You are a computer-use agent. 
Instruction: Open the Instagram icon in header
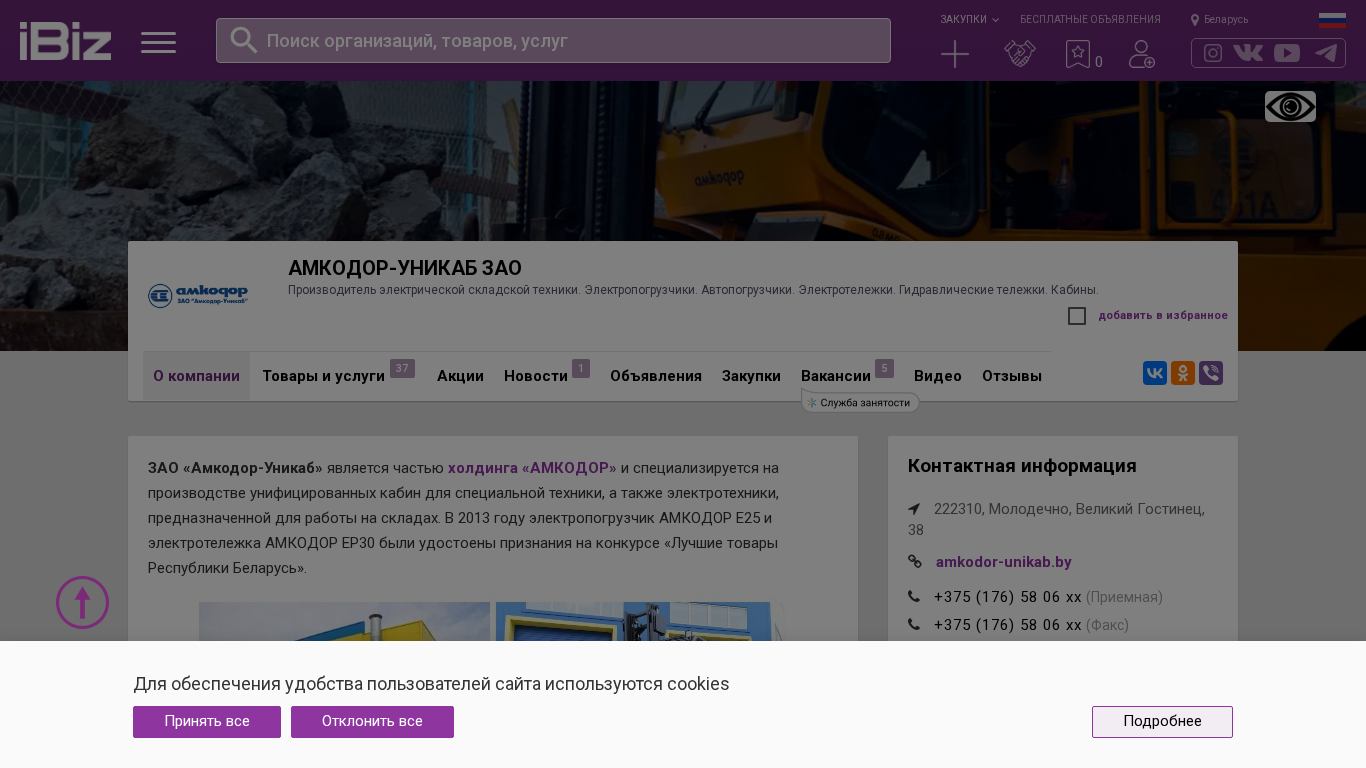coord(1213,53)
